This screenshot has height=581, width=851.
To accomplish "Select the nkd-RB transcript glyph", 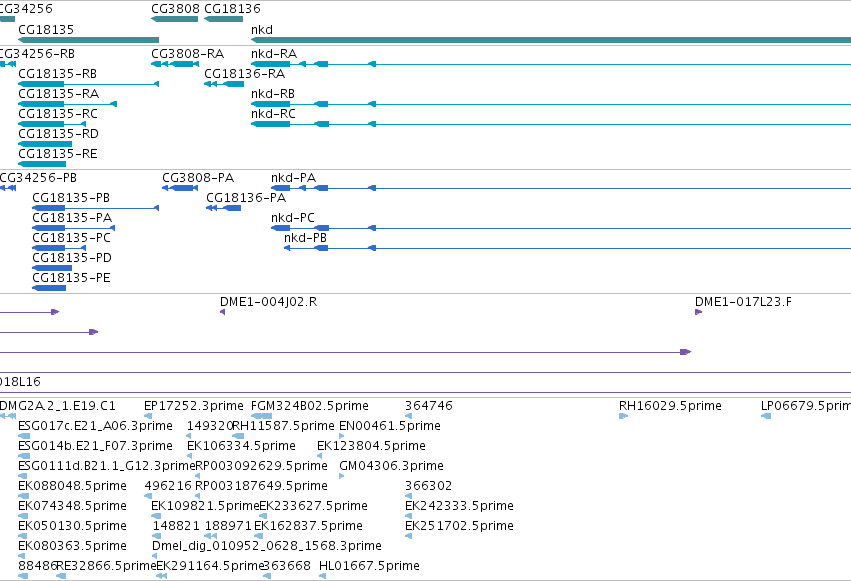I will coord(551,104).
